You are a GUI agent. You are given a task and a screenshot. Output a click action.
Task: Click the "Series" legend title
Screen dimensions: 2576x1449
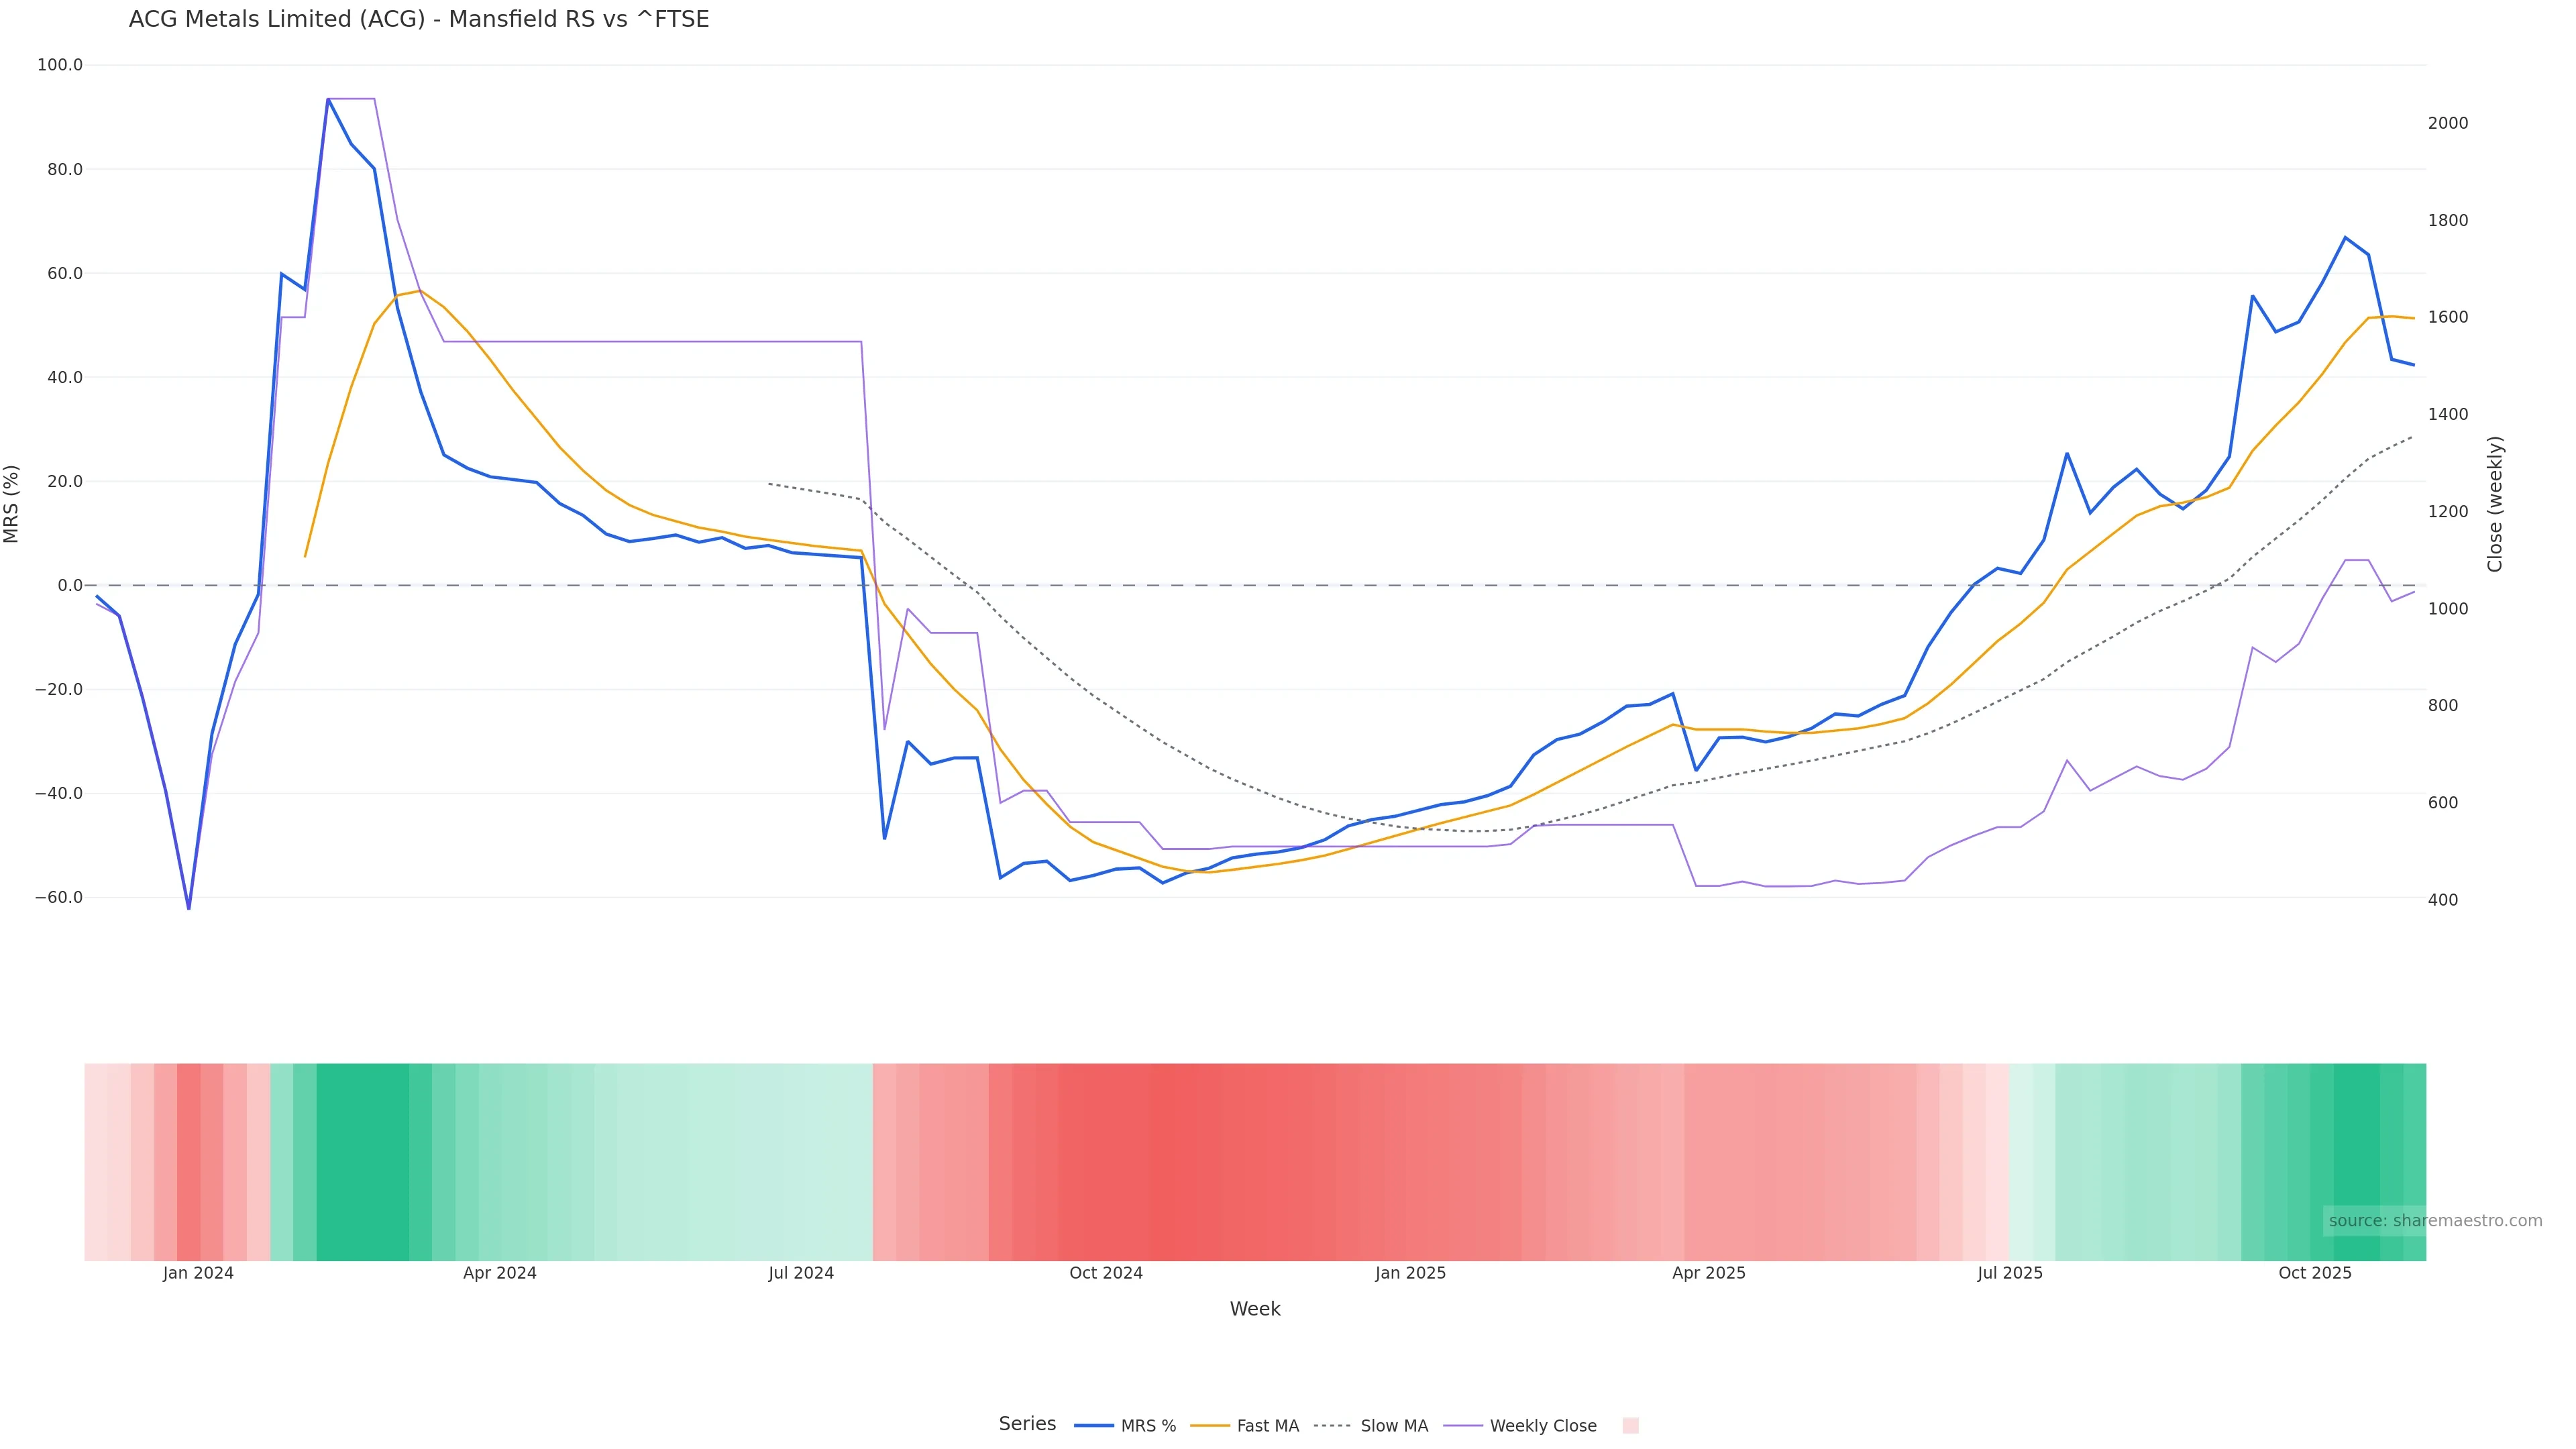[1027, 1424]
